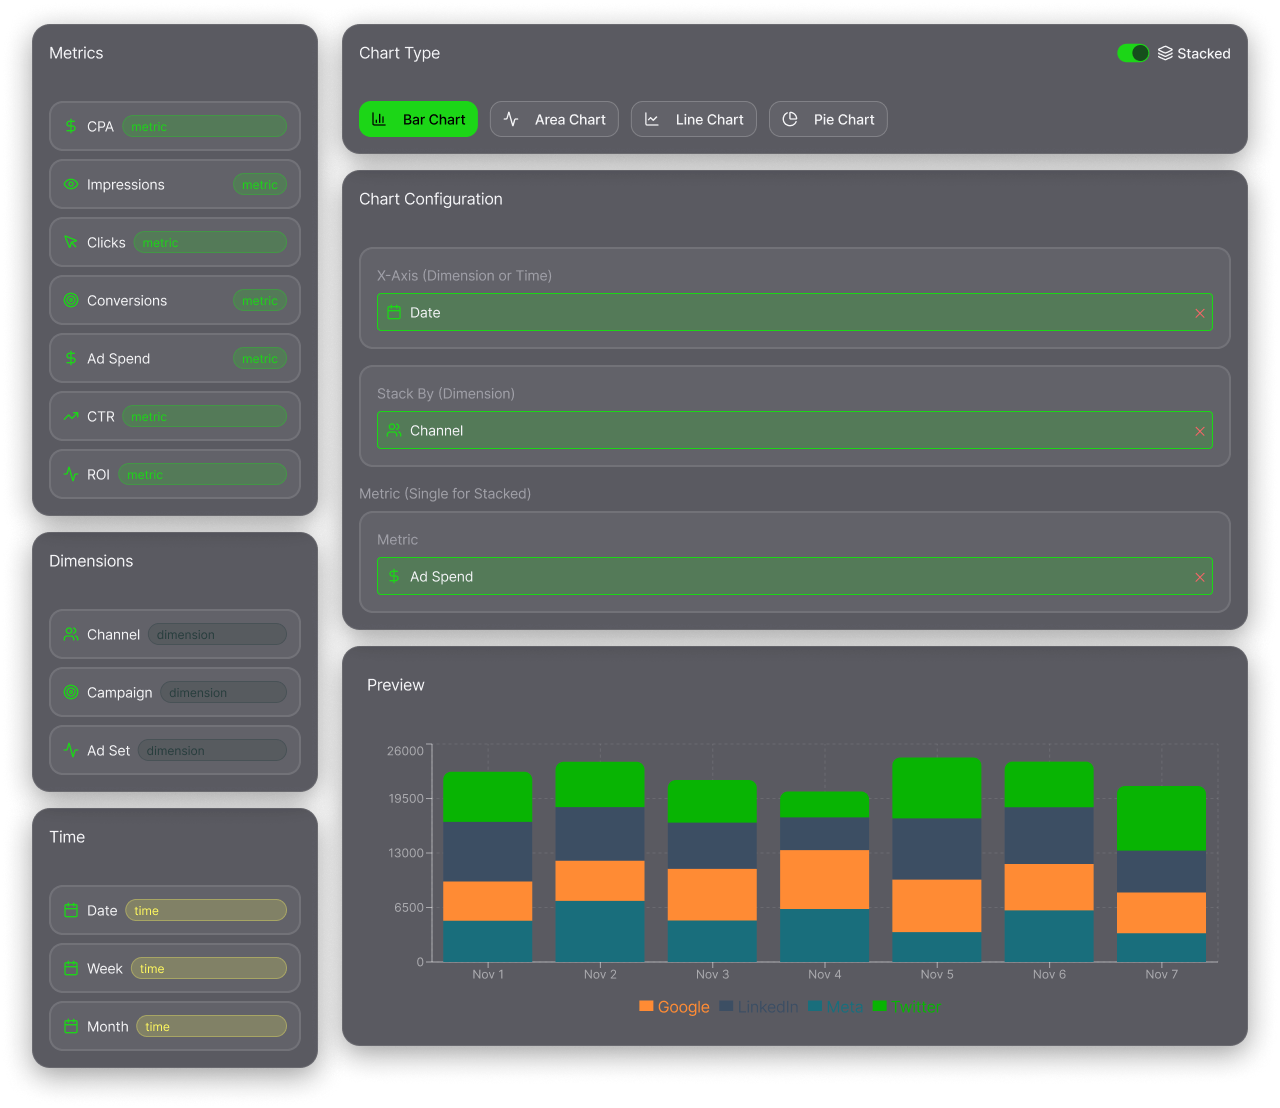The width and height of the screenshot is (1280, 1108).
Task: Select the Line Chart option
Action: click(x=693, y=119)
